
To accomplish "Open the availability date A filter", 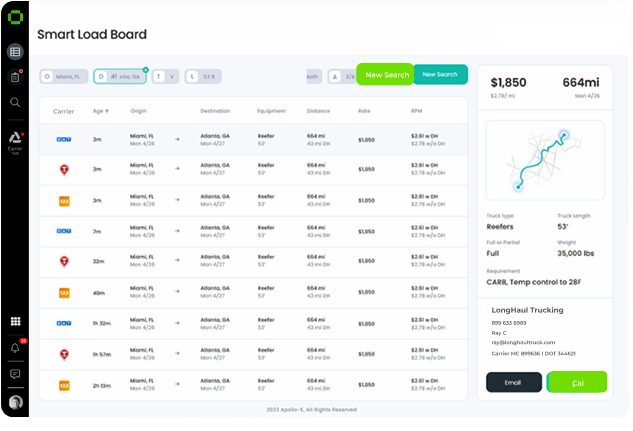I will (x=342, y=77).
